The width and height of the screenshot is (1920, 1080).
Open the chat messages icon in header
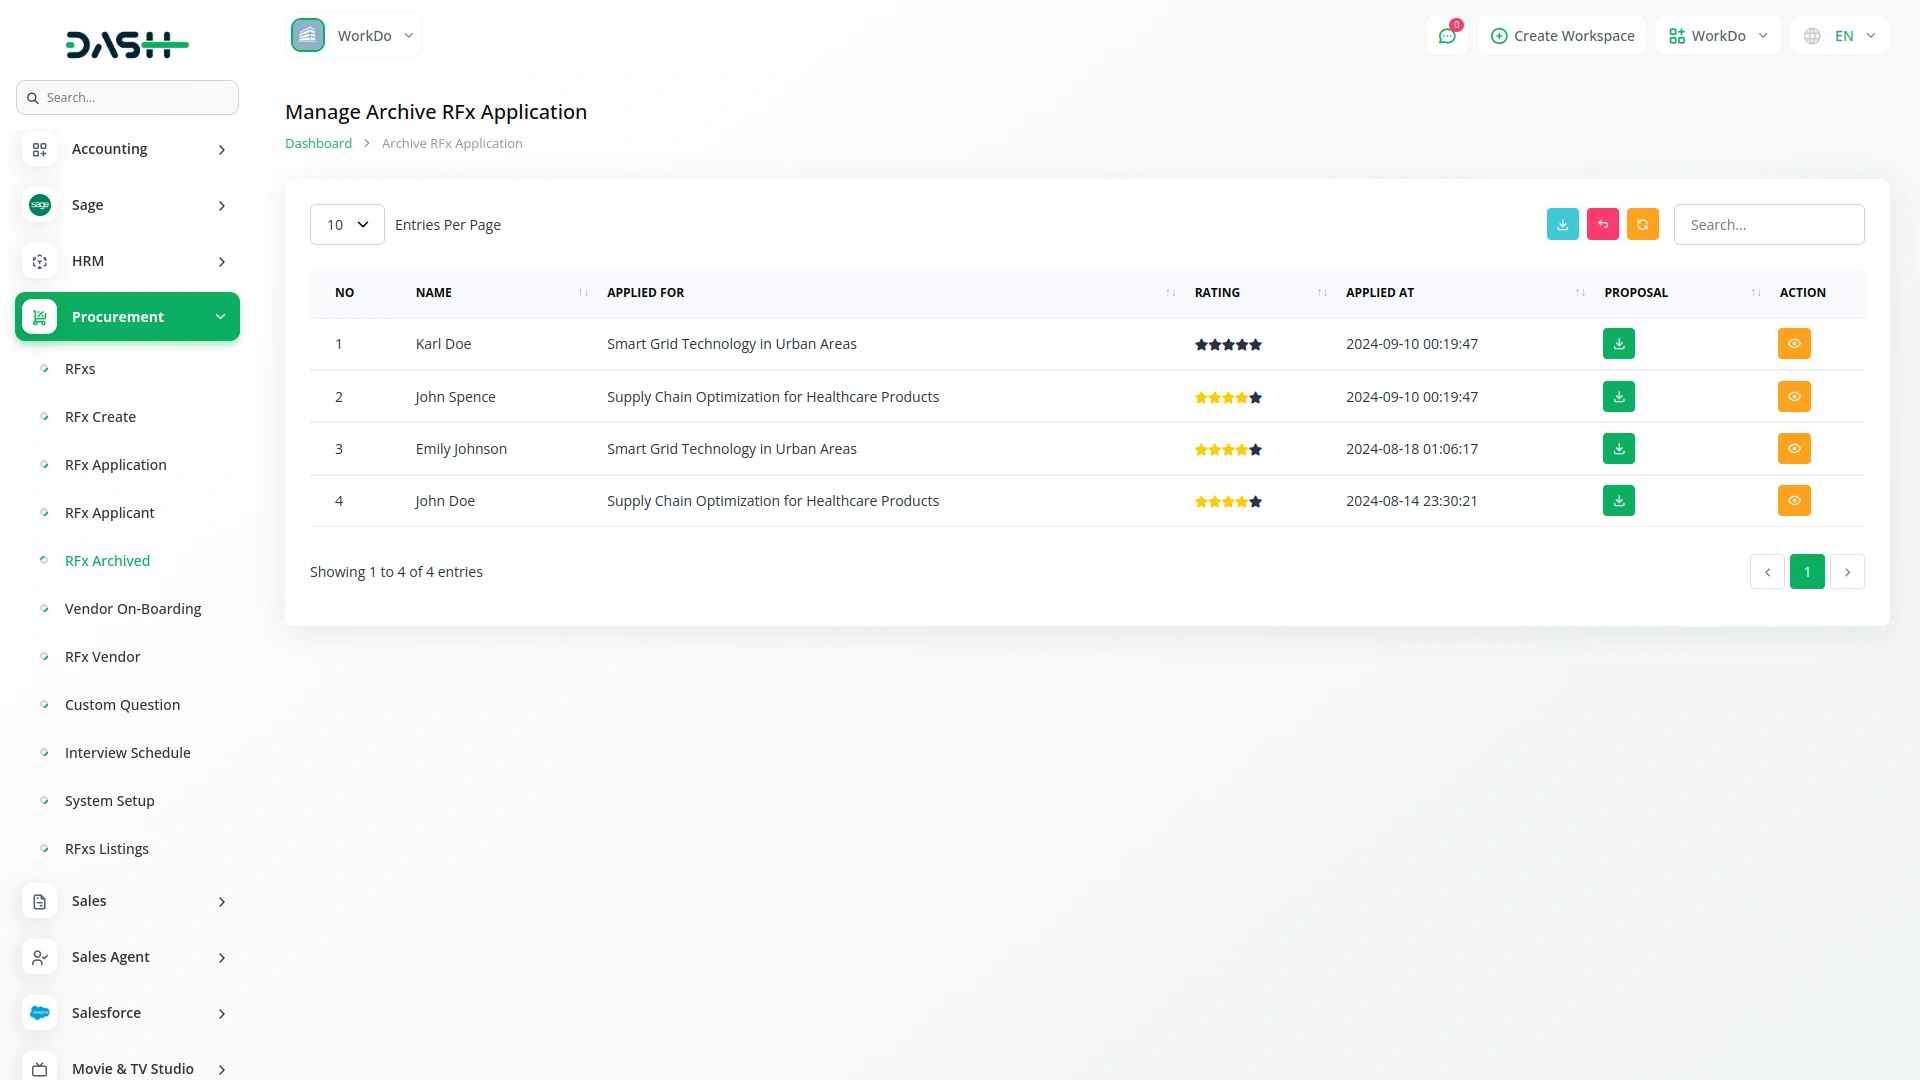tap(1447, 36)
